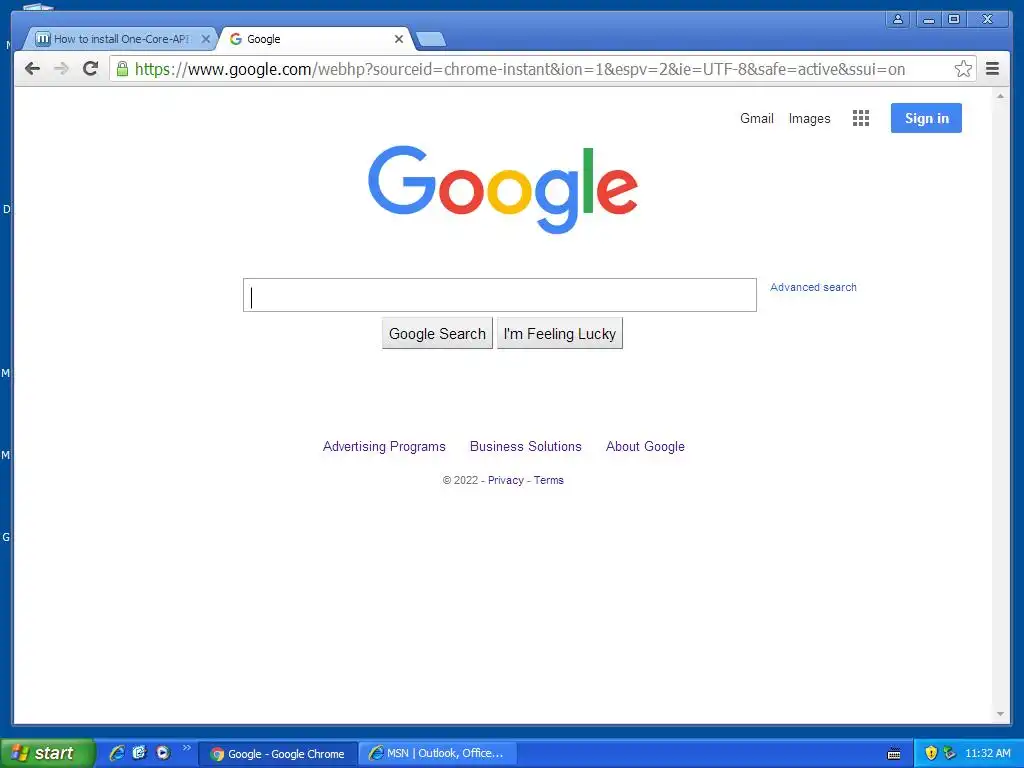Click the on-screen keyboard tray icon
The height and width of the screenshot is (768, 1024).
pos(894,754)
